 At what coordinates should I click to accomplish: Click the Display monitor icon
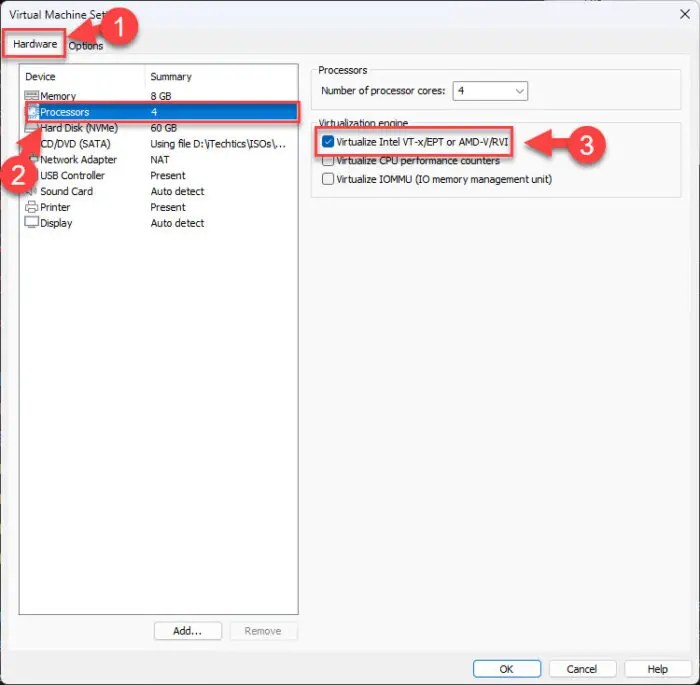pos(31,222)
